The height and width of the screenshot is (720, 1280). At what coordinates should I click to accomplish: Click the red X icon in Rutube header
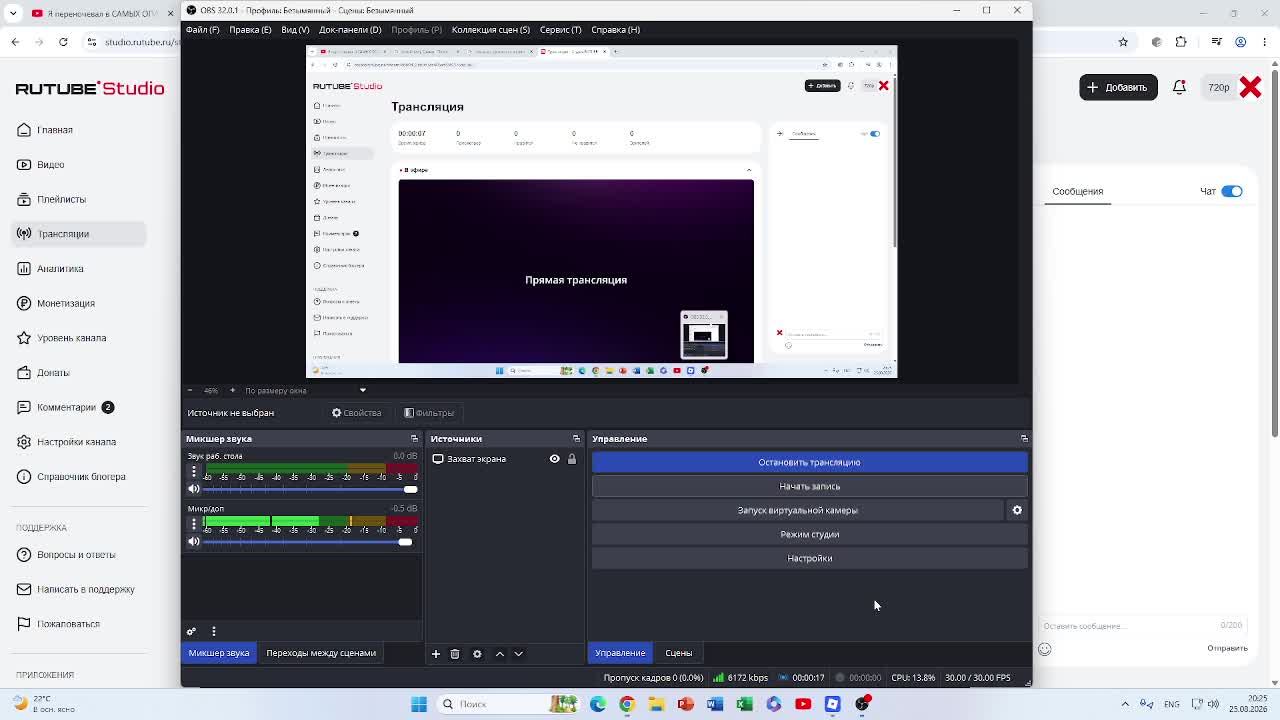point(1250,87)
